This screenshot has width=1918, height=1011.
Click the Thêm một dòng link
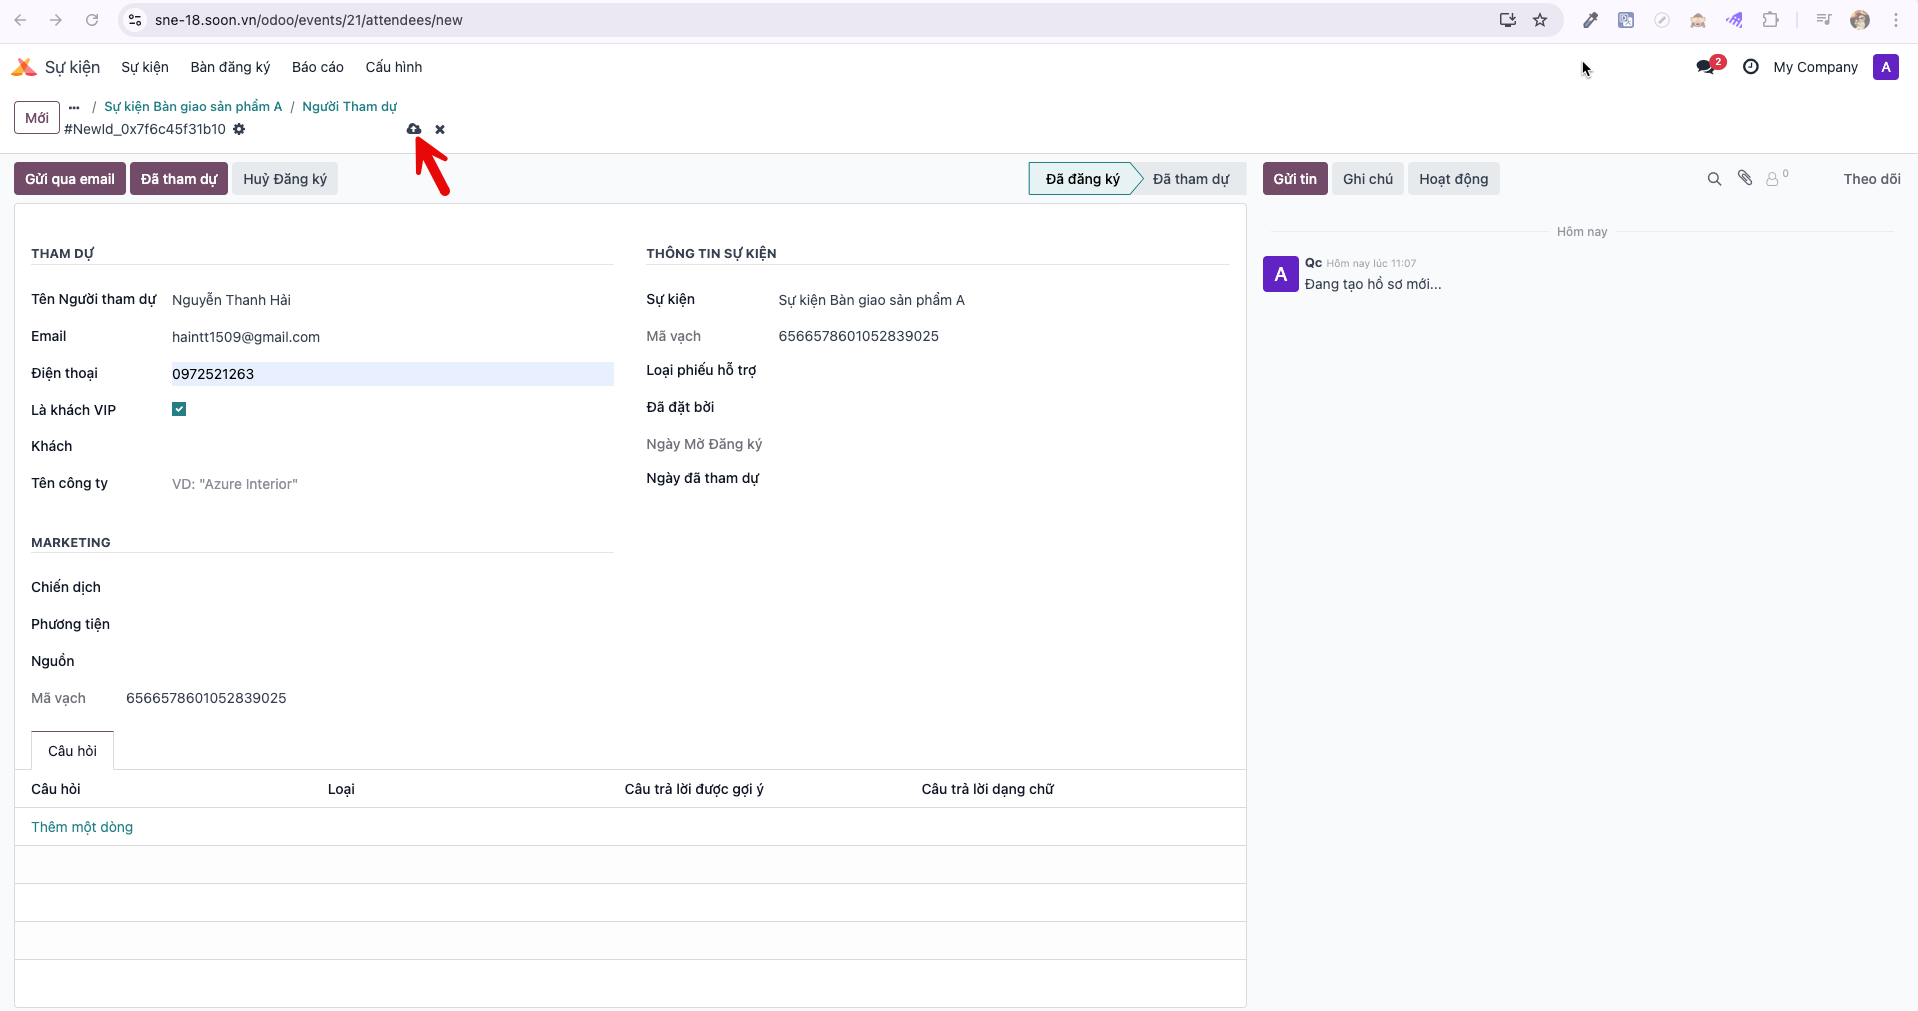pos(82,827)
